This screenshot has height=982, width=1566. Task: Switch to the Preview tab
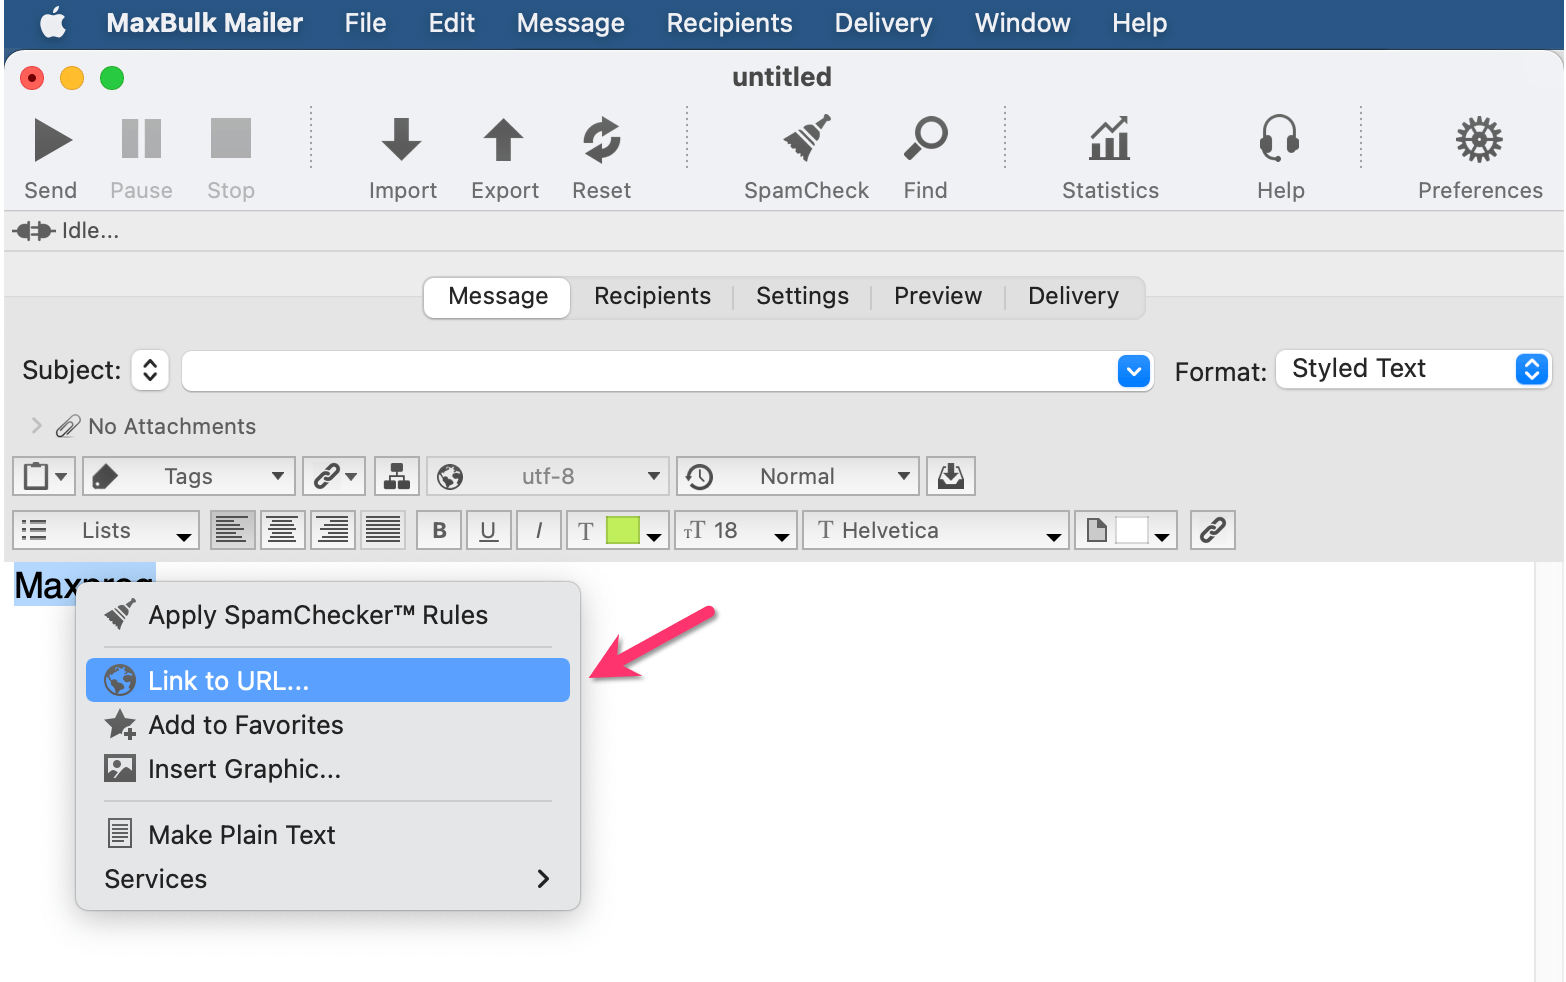[x=938, y=297]
